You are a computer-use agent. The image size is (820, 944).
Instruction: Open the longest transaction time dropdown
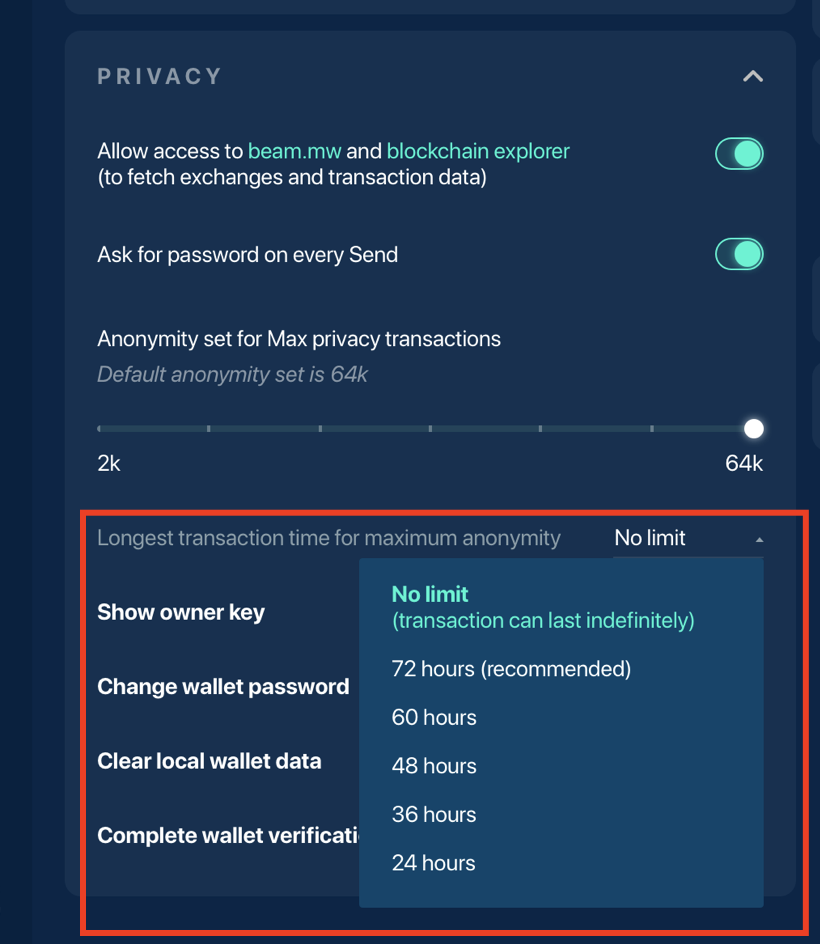688,537
